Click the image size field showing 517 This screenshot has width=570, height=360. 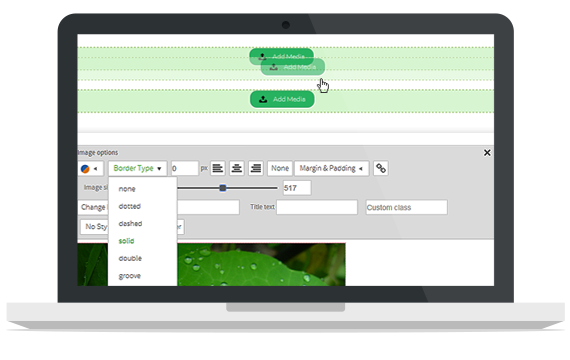coord(297,188)
